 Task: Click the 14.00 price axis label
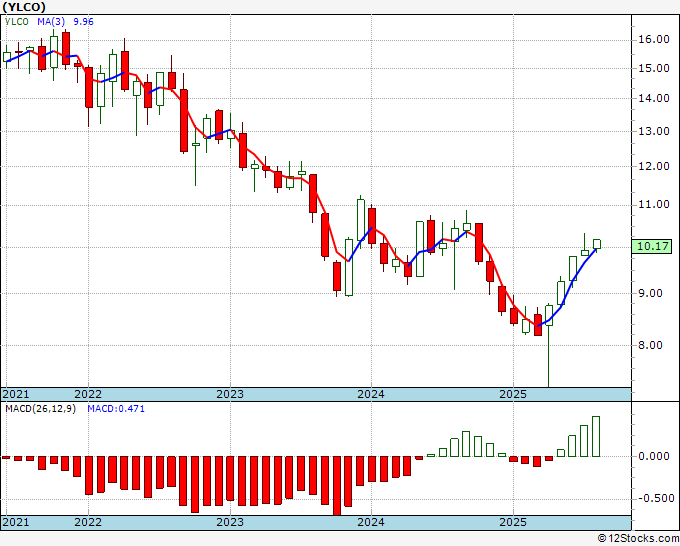tap(654, 98)
